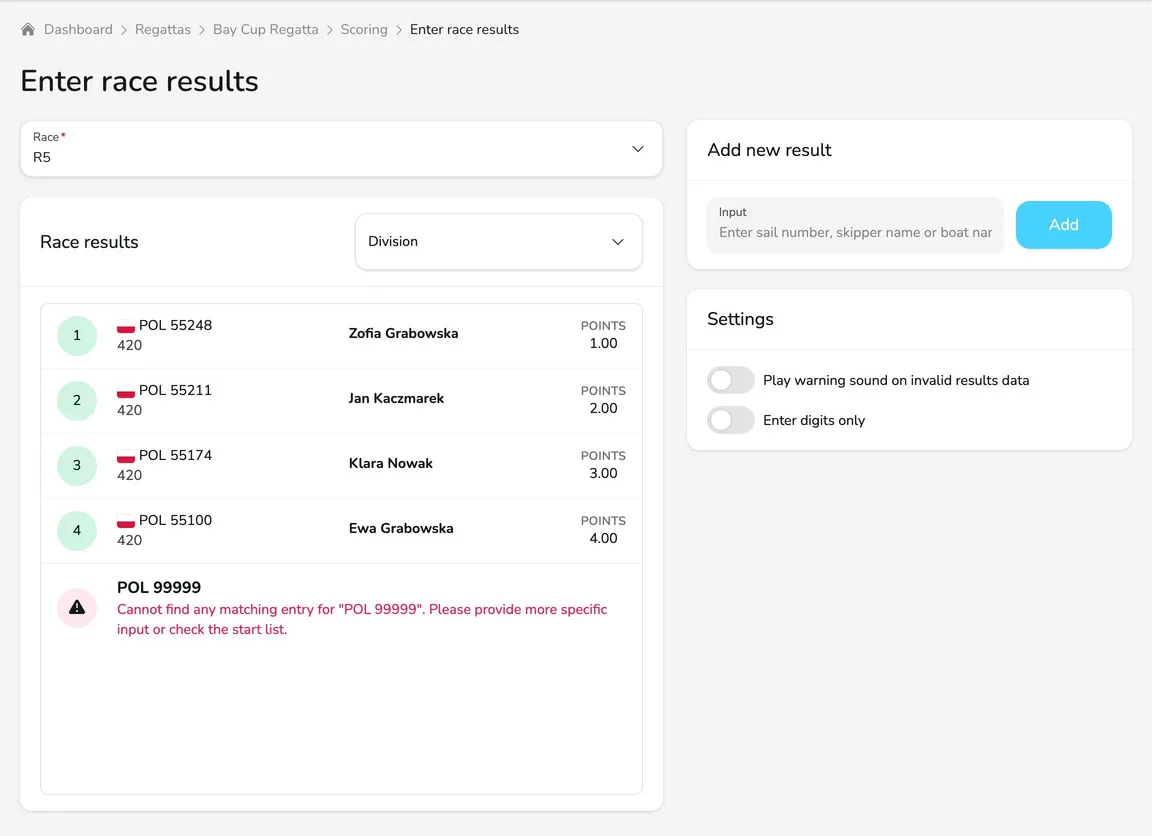
Task: Select sail number POL 55211
Action: [x=175, y=390]
